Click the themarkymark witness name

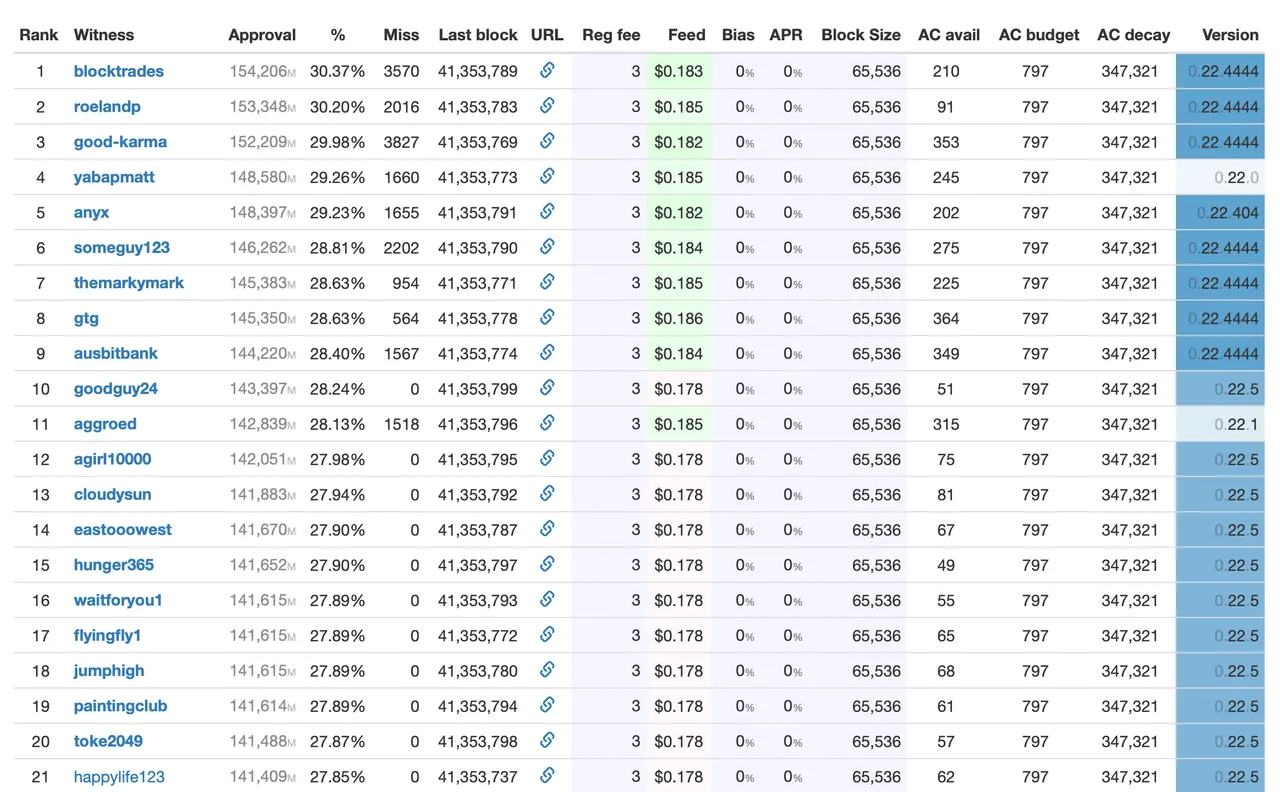click(x=129, y=283)
